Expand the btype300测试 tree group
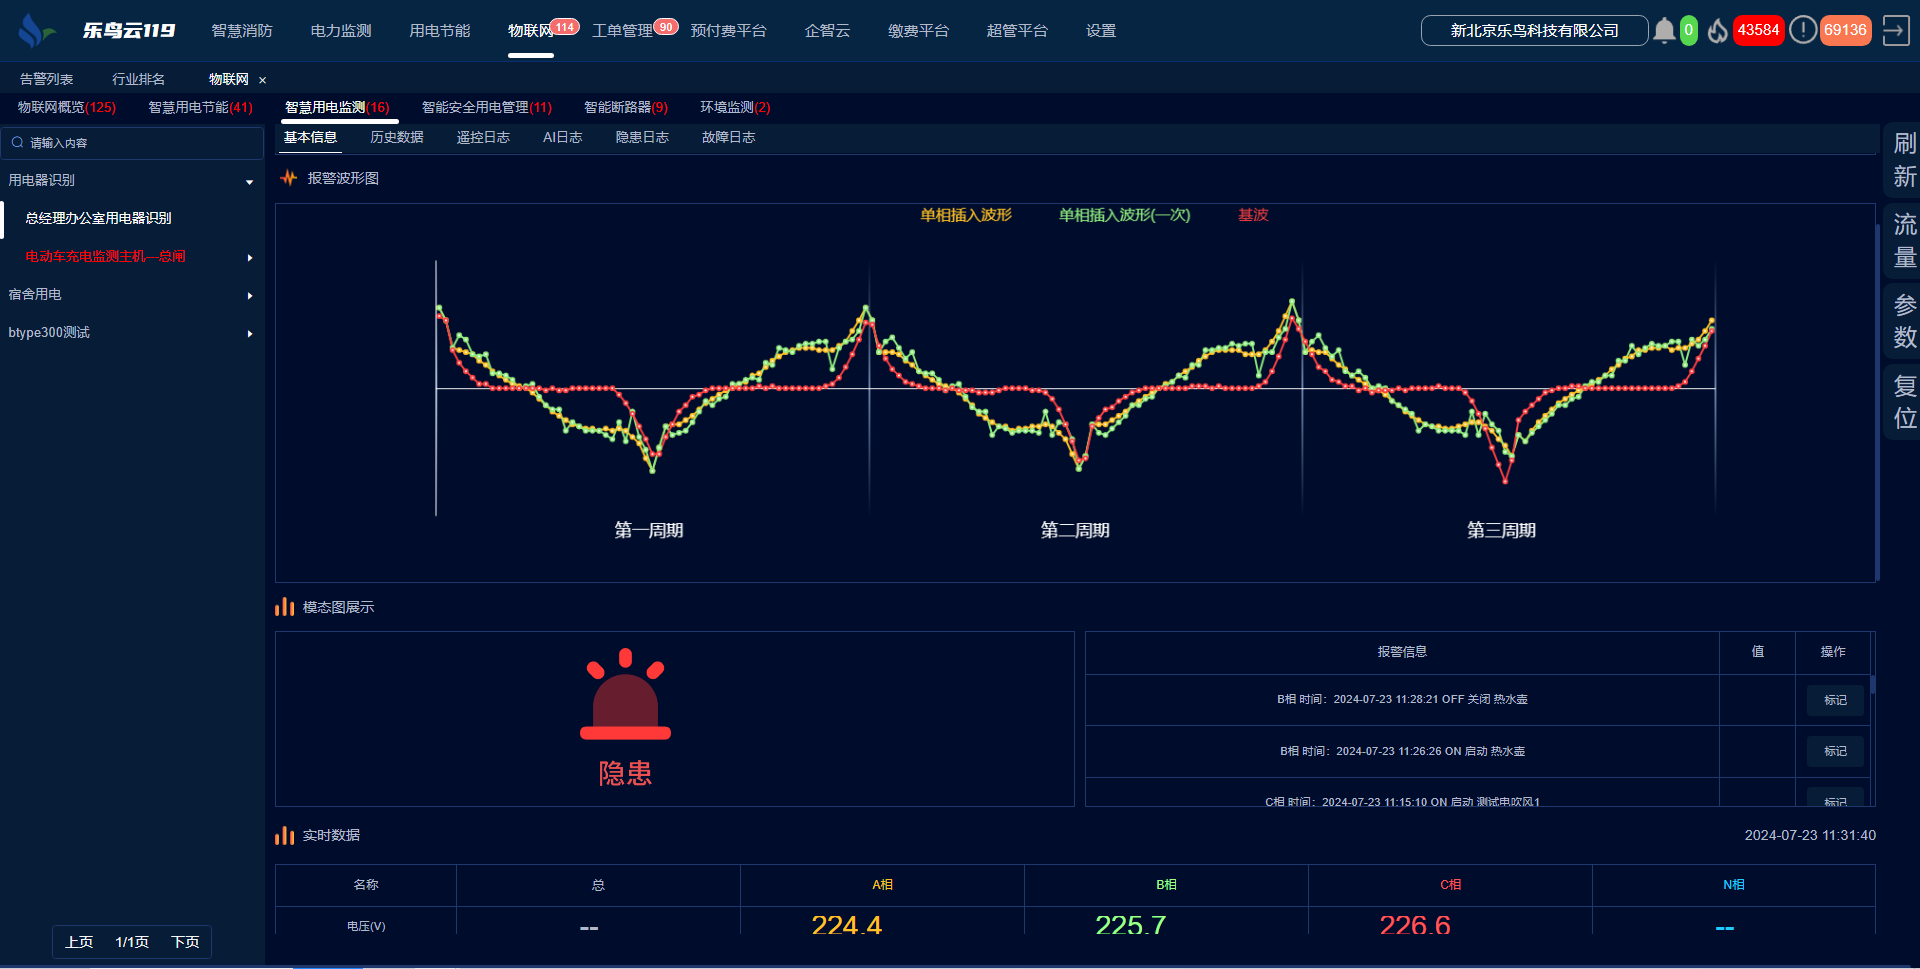Screen dimensions: 1920x969 (249, 334)
